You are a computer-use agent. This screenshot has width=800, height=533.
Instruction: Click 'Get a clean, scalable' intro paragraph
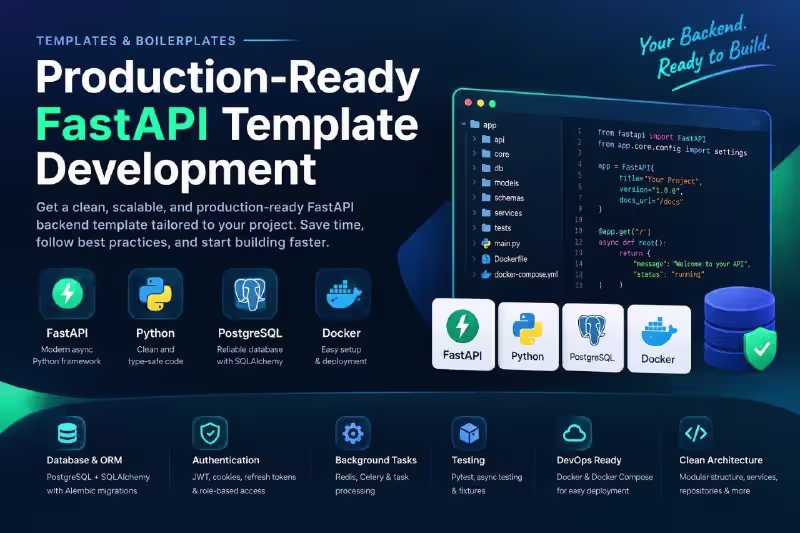click(199, 225)
